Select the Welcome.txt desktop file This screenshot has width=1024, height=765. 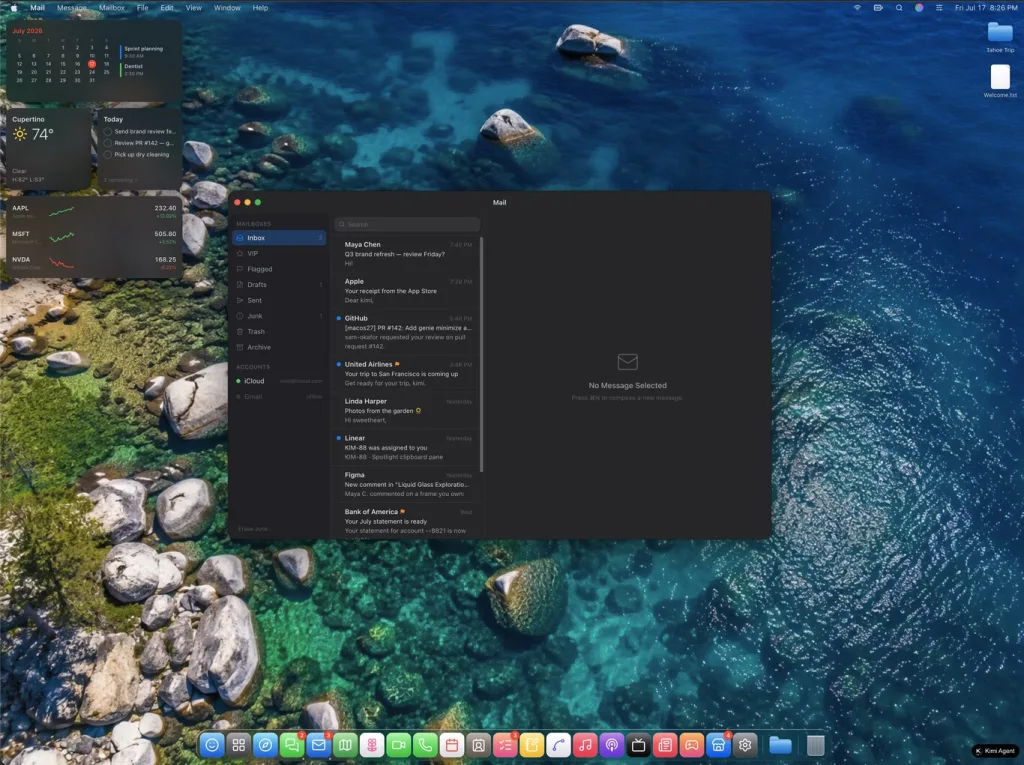click(1000, 82)
